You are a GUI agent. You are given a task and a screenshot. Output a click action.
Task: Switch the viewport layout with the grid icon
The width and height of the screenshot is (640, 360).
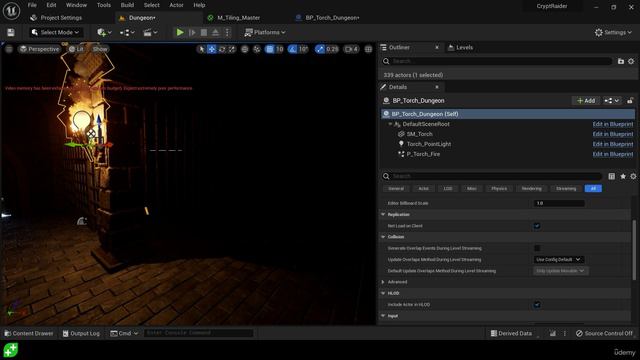368,49
